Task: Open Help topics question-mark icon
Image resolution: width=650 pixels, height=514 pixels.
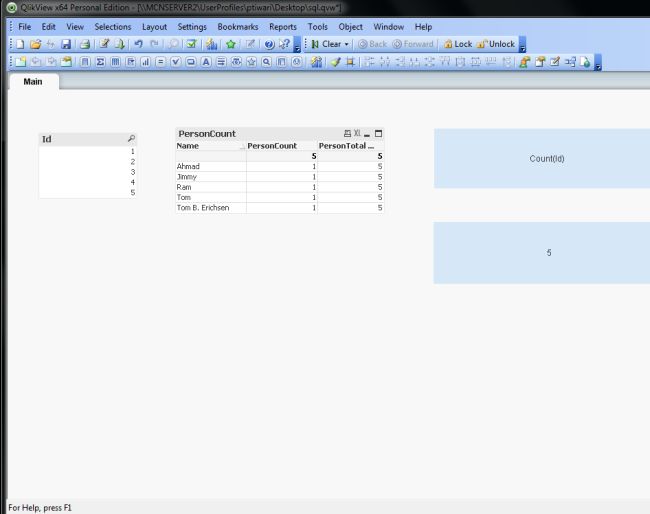Action: tap(269, 44)
